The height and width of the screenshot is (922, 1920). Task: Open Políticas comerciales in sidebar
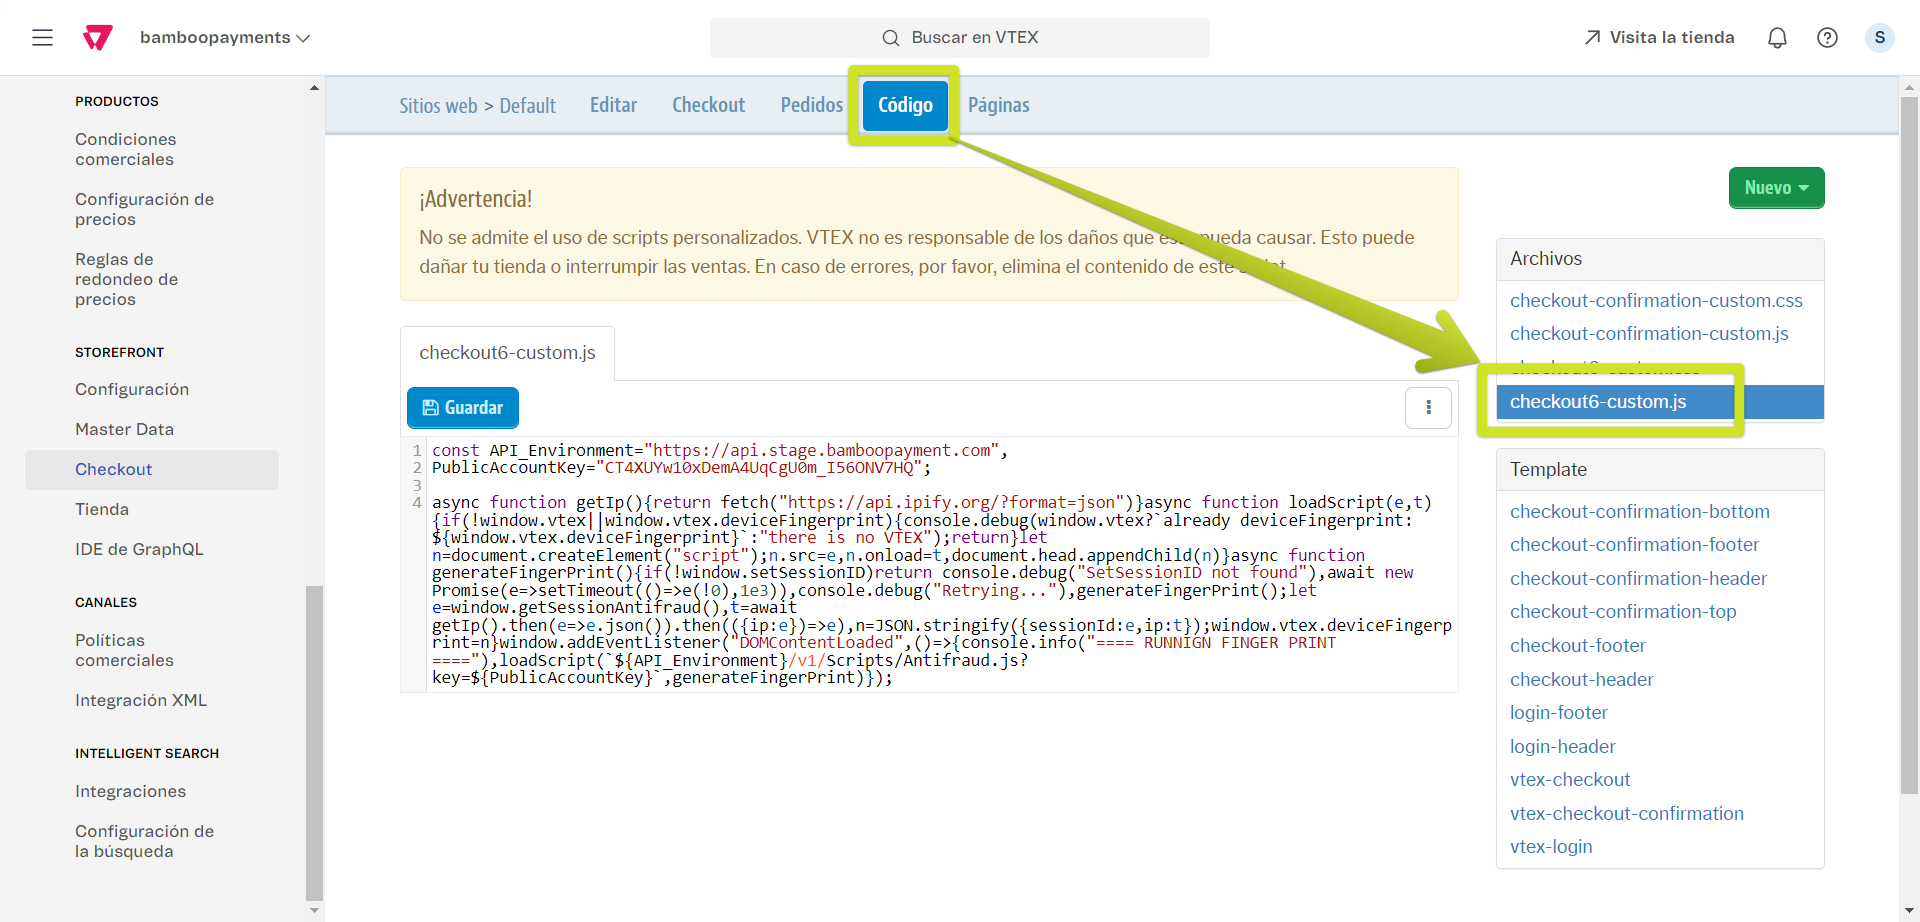[x=124, y=650]
